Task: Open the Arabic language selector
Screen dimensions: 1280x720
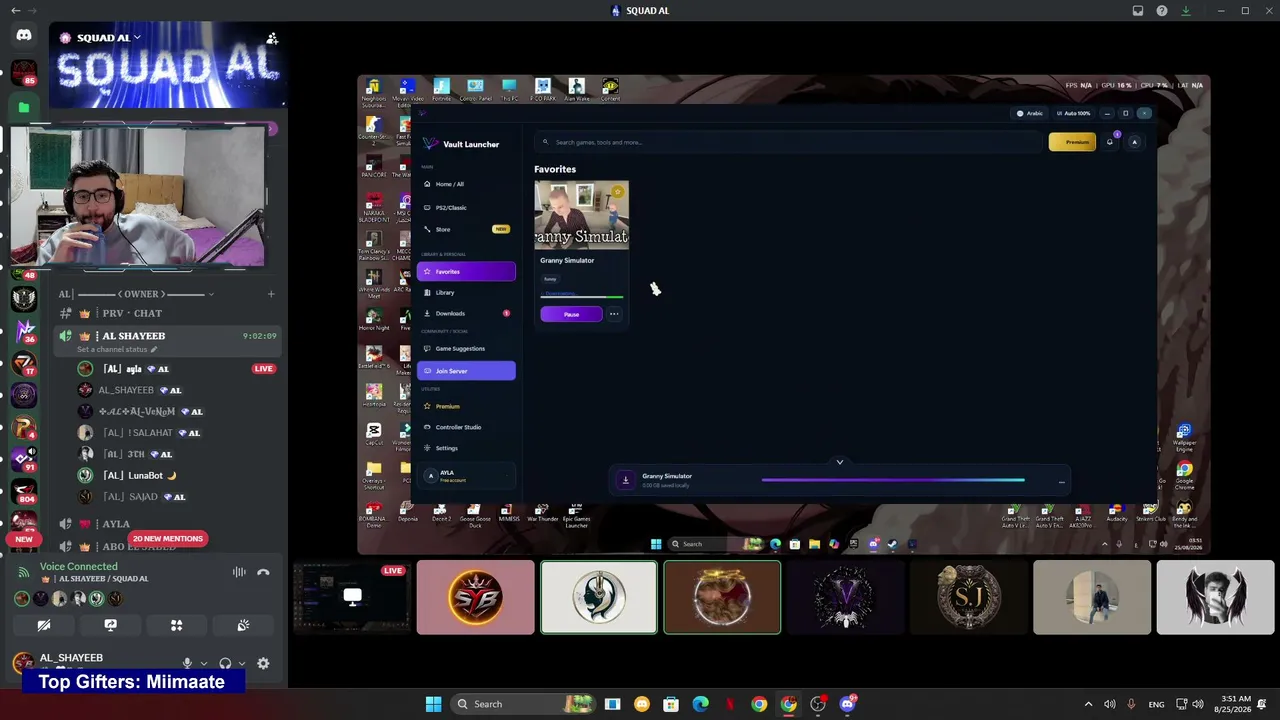Action: pyautogui.click(x=1030, y=113)
